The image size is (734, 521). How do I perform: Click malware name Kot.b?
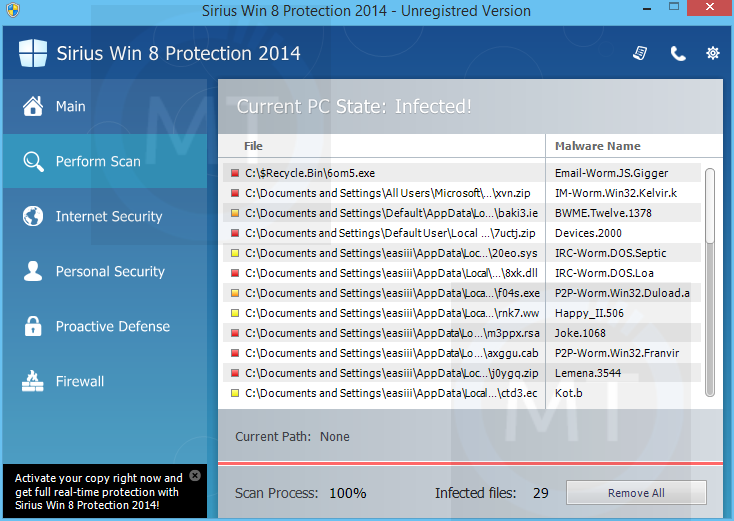pyautogui.click(x=568, y=393)
